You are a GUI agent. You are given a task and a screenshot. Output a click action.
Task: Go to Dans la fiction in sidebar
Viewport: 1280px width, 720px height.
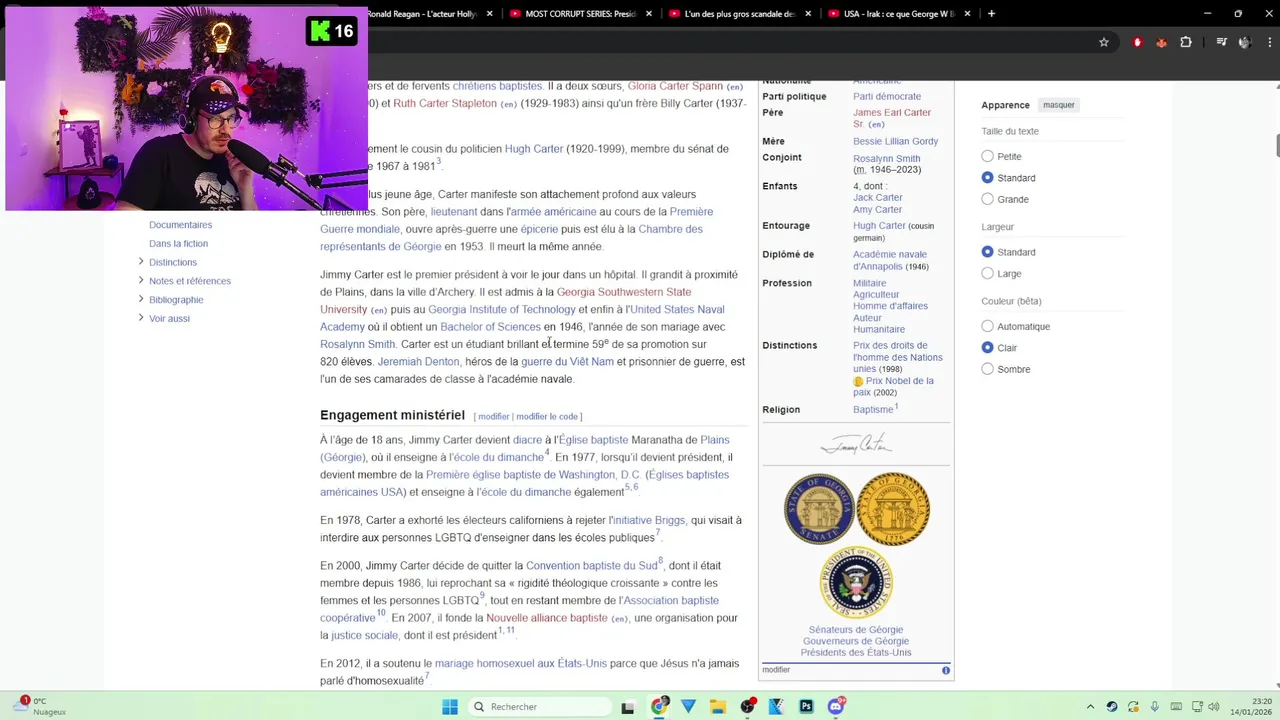tap(179, 243)
